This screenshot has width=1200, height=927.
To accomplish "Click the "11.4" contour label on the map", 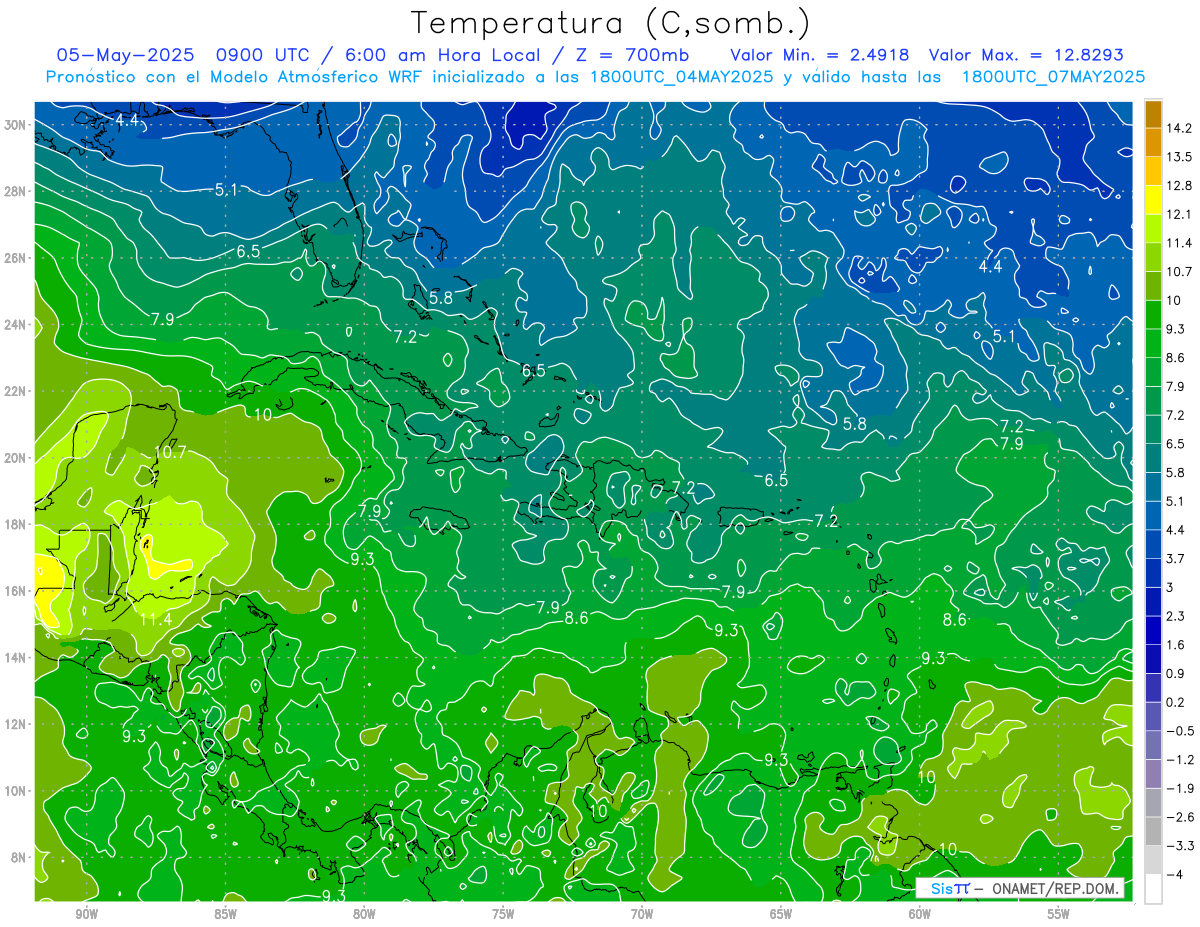I will click(x=155, y=619).
